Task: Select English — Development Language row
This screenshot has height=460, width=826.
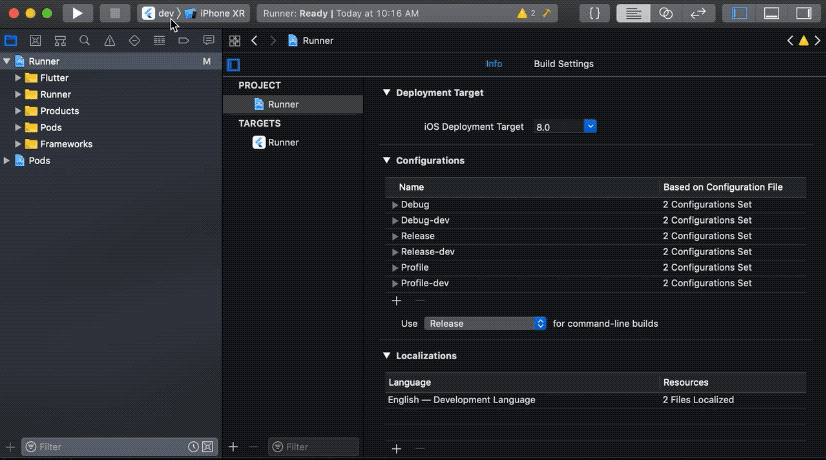Action: tap(595, 400)
